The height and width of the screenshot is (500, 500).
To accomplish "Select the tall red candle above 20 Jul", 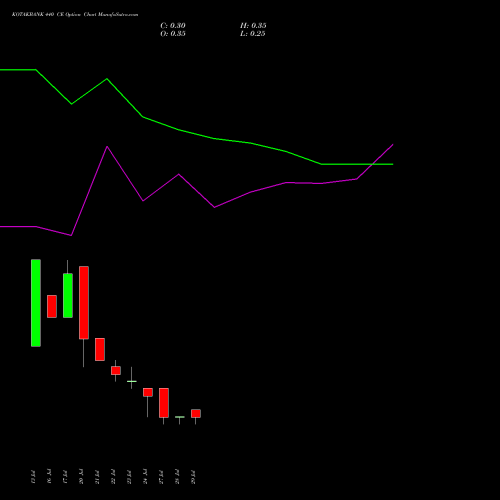I will 84,303.
